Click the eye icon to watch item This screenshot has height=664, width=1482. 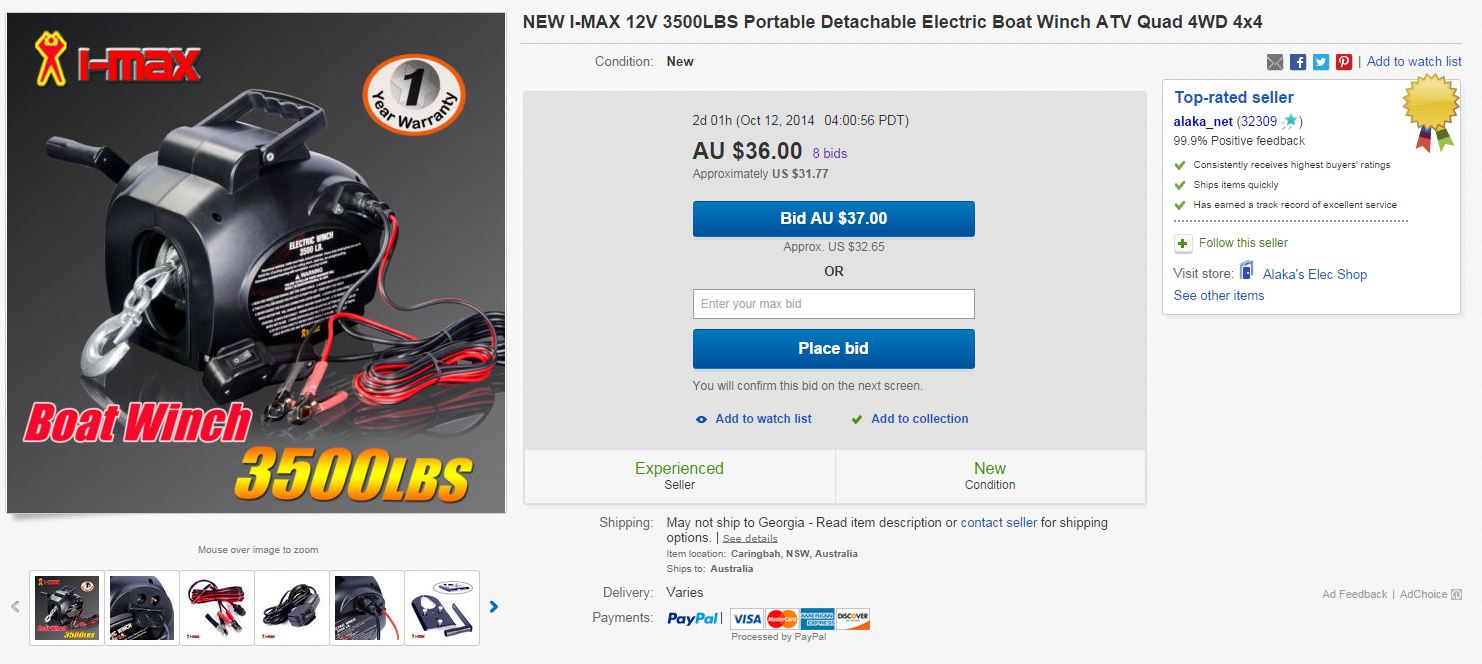[x=701, y=420]
